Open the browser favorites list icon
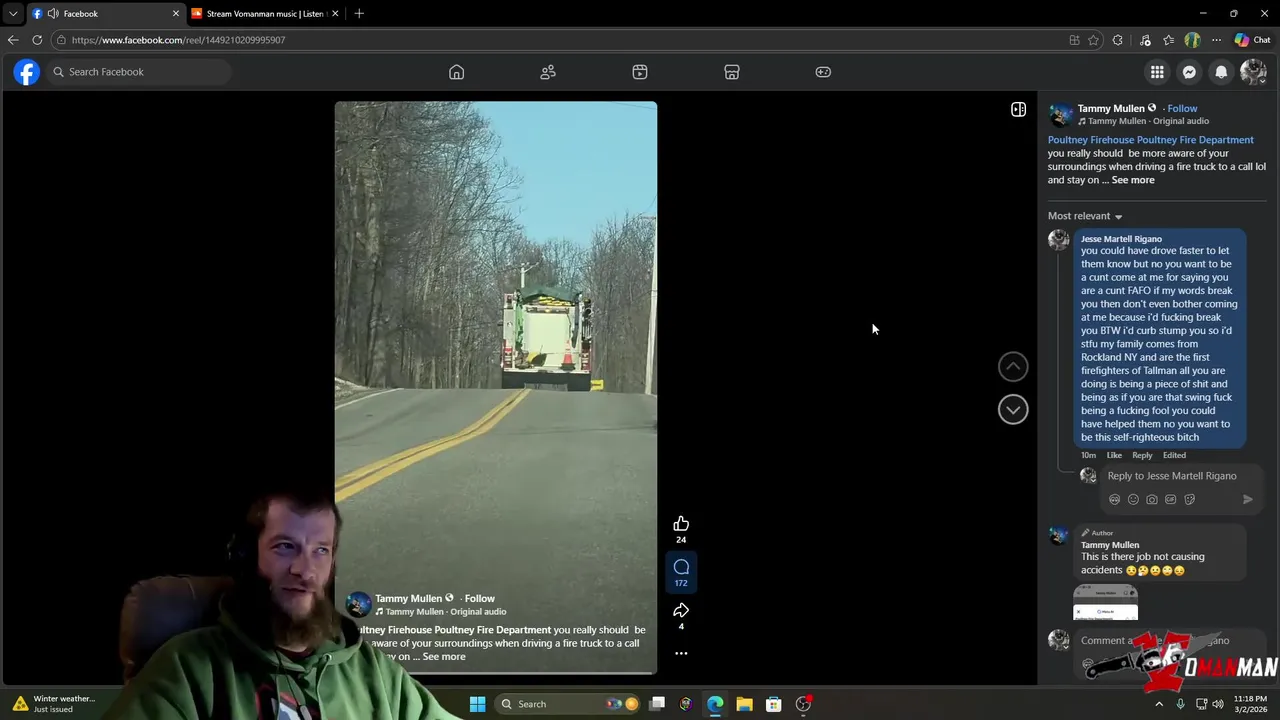Screen dimensions: 1280x720 tap(1168, 40)
